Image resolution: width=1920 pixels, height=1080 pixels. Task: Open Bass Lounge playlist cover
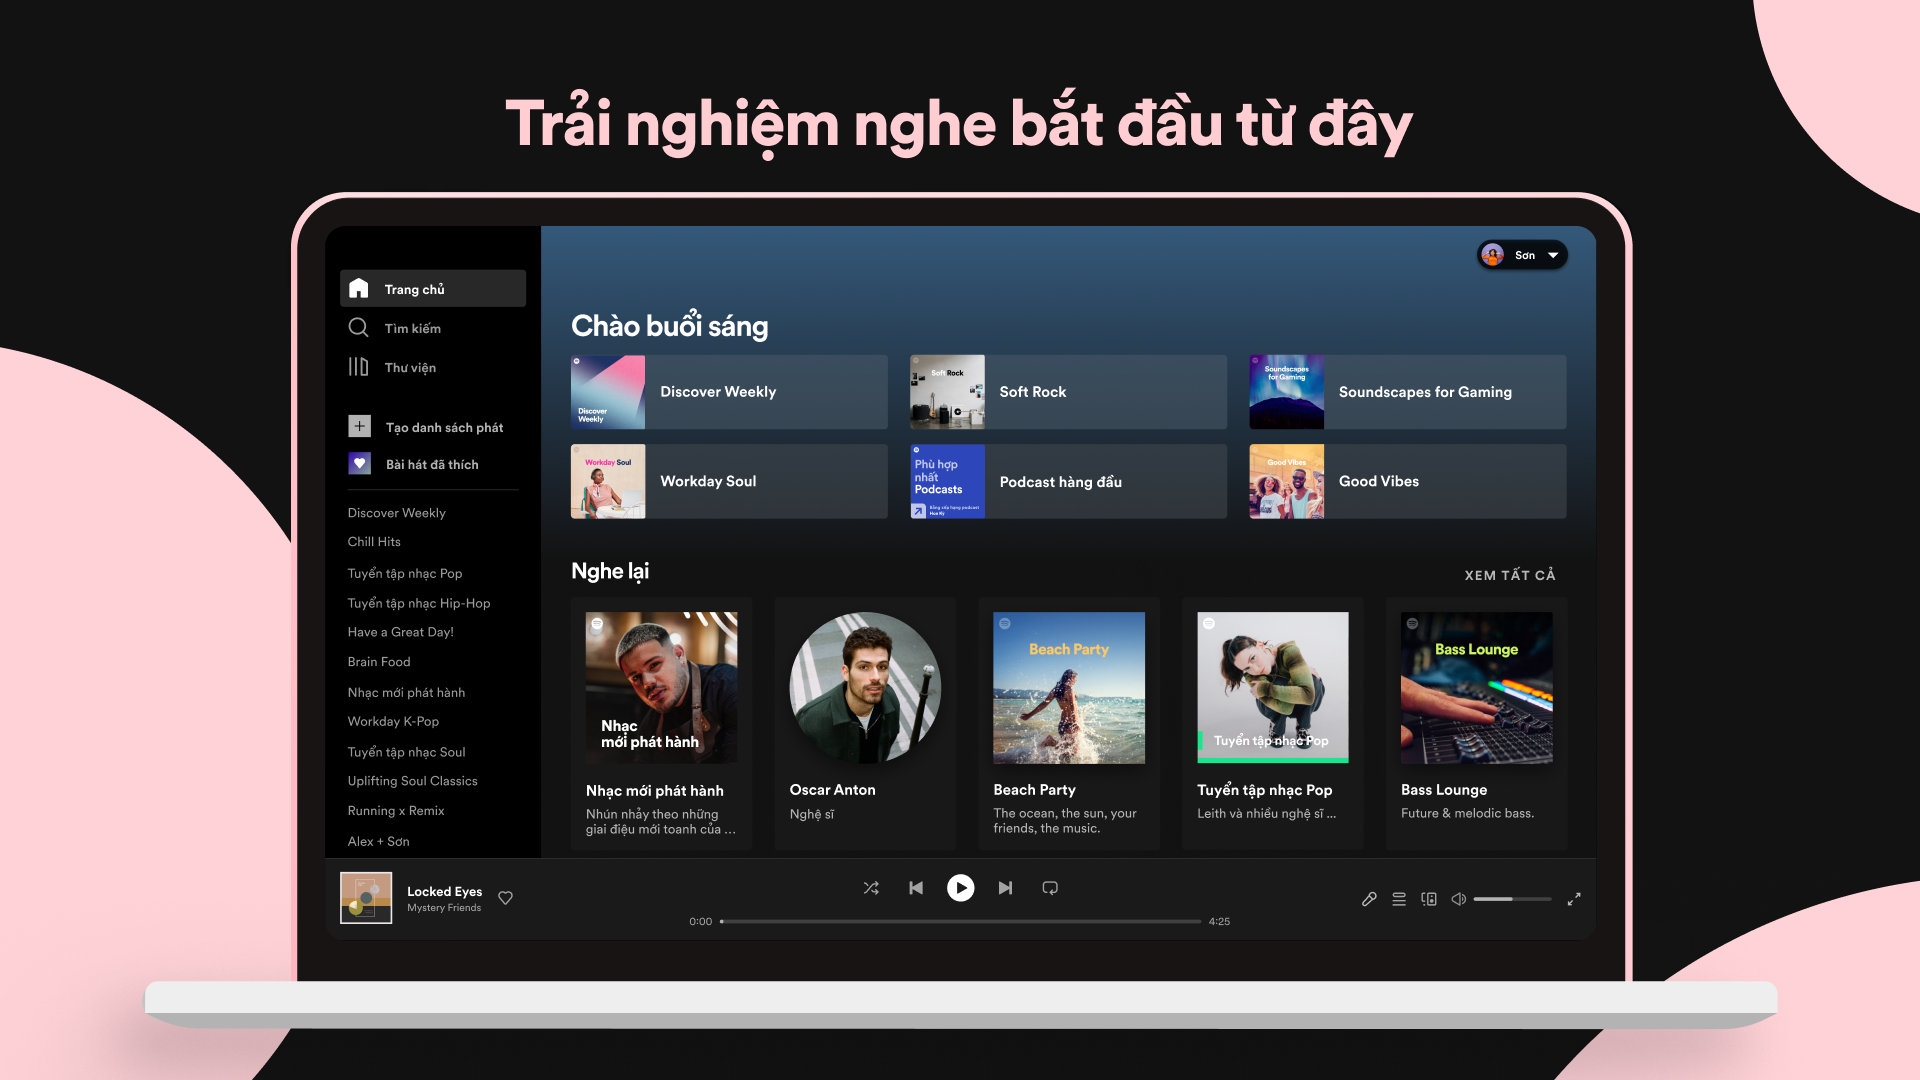[x=1477, y=688]
